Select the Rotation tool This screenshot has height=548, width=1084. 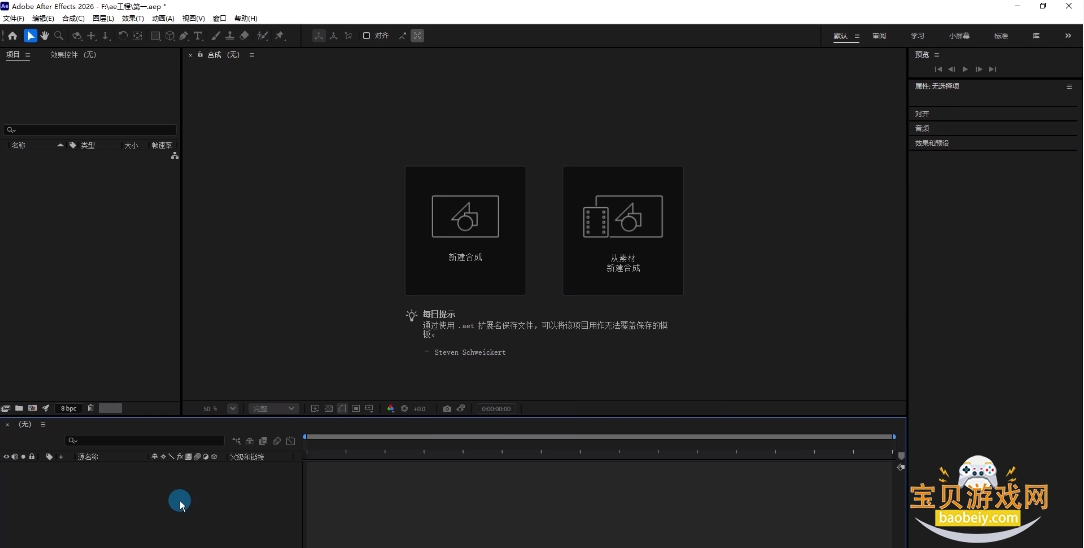(x=123, y=36)
